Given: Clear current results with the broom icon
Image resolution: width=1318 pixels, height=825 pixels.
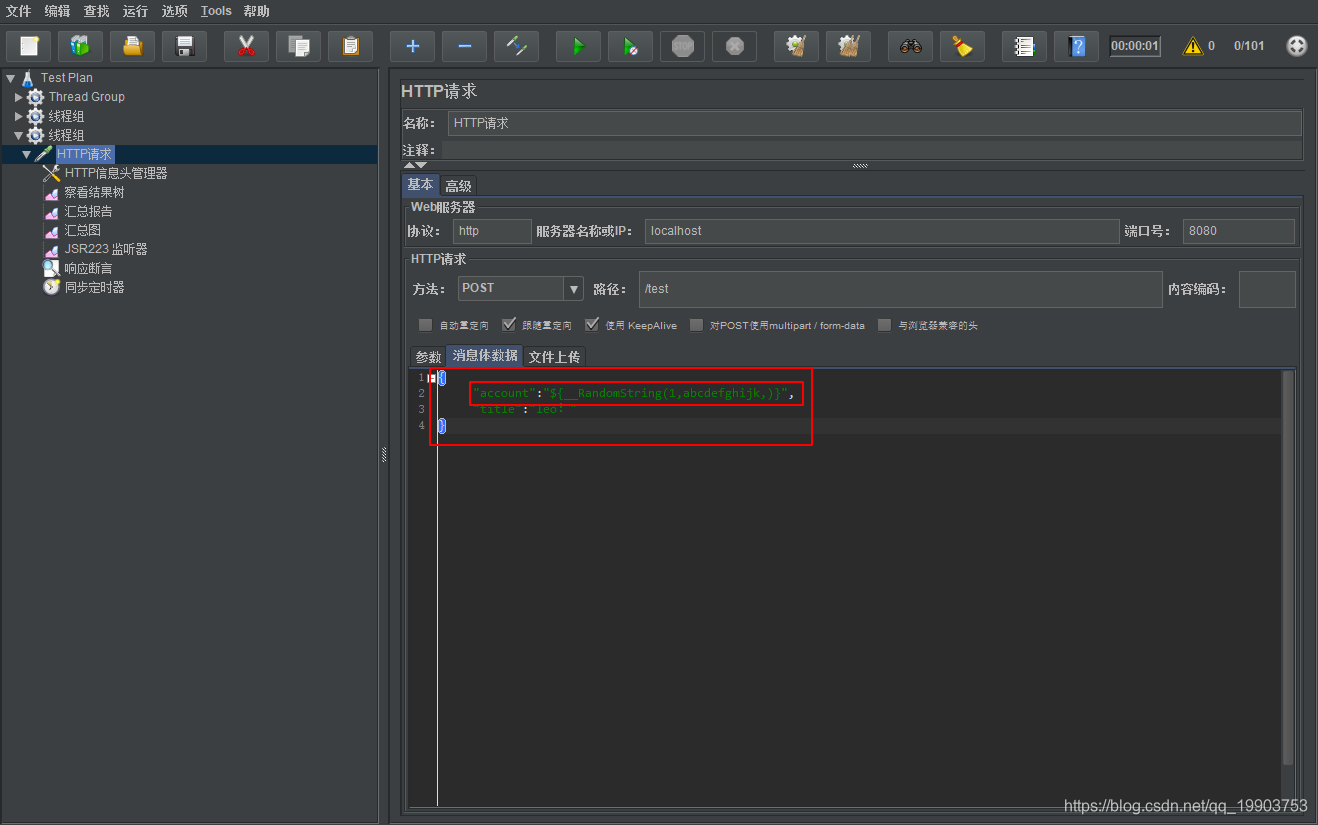Looking at the screenshot, I should [796, 46].
